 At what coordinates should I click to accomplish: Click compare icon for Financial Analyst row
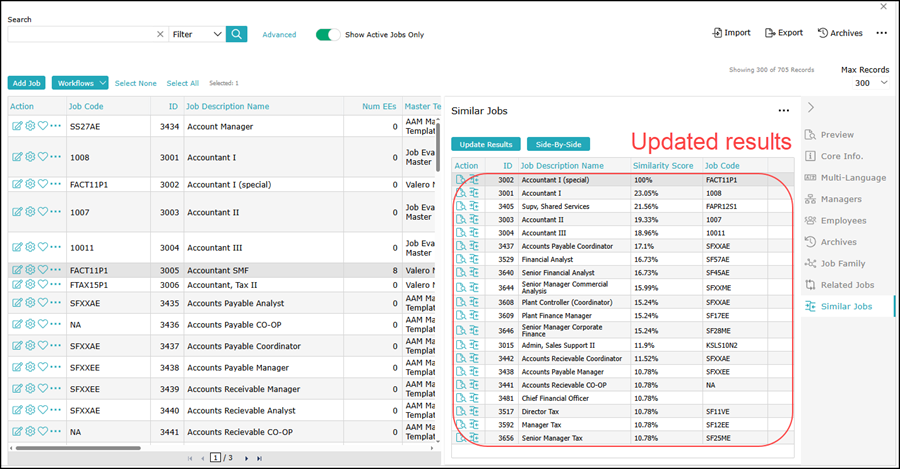[474, 259]
